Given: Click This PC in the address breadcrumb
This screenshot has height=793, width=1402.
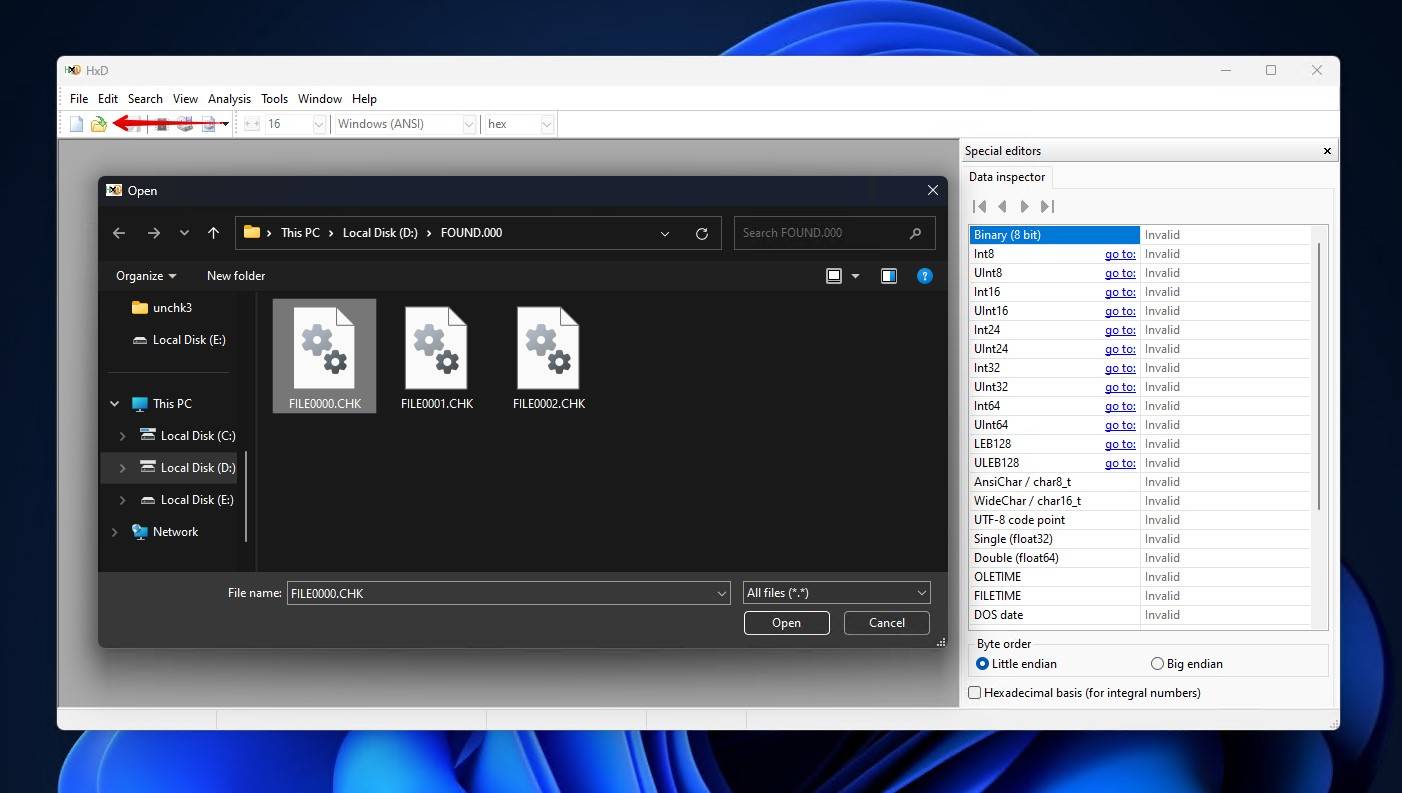Looking at the screenshot, I should coord(300,233).
